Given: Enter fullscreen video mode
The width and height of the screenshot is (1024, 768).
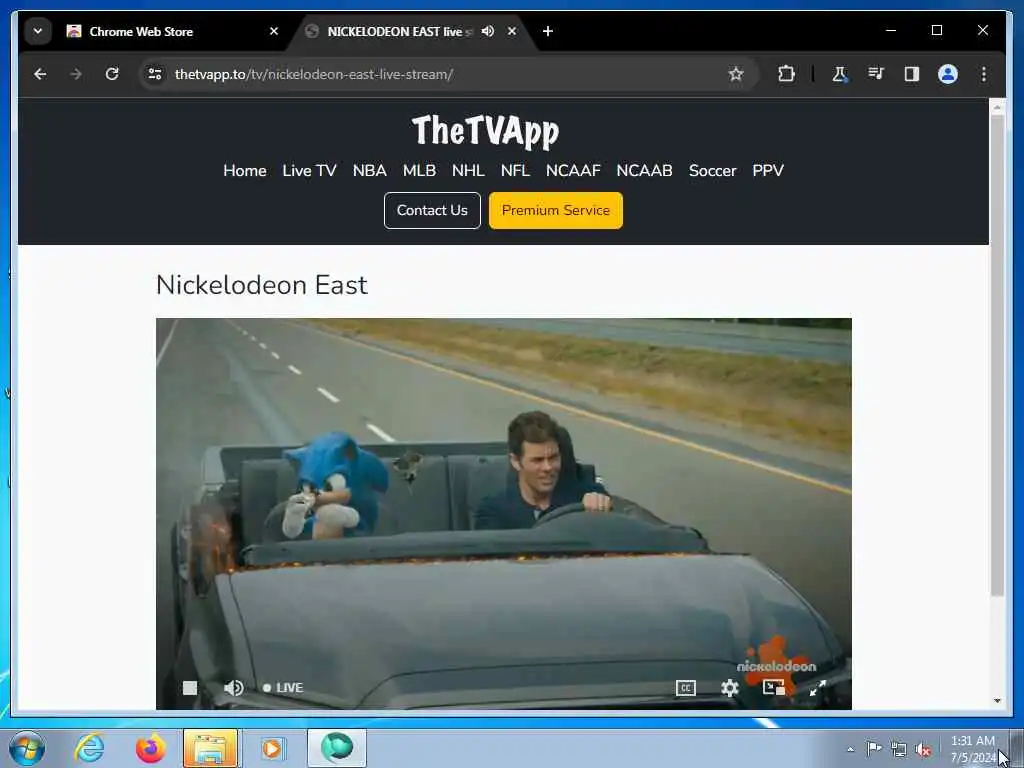Looking at the screenshot, I should (x=818, y=688).
